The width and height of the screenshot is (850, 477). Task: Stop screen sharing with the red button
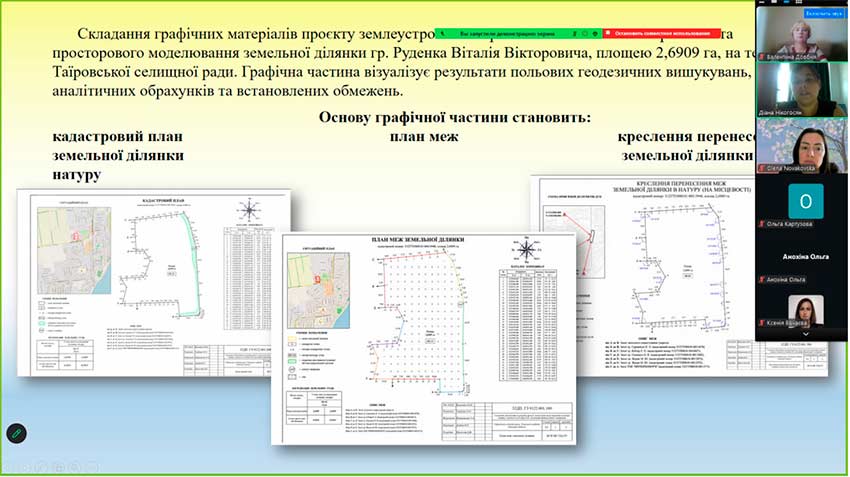click(x=661, y=34)
